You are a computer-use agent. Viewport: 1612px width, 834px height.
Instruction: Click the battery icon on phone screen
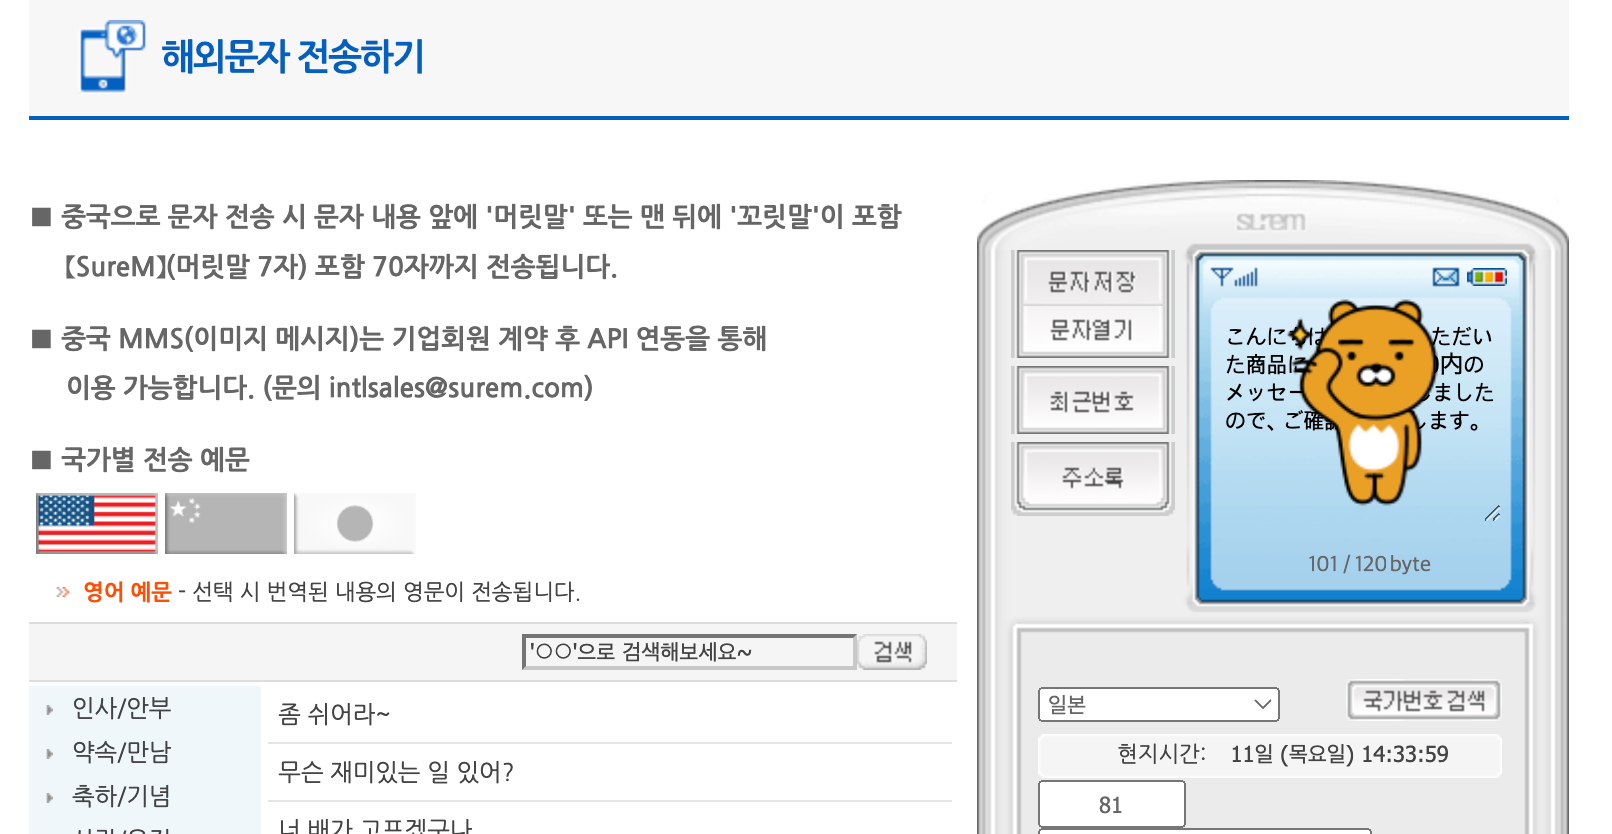coord(1487,277)
